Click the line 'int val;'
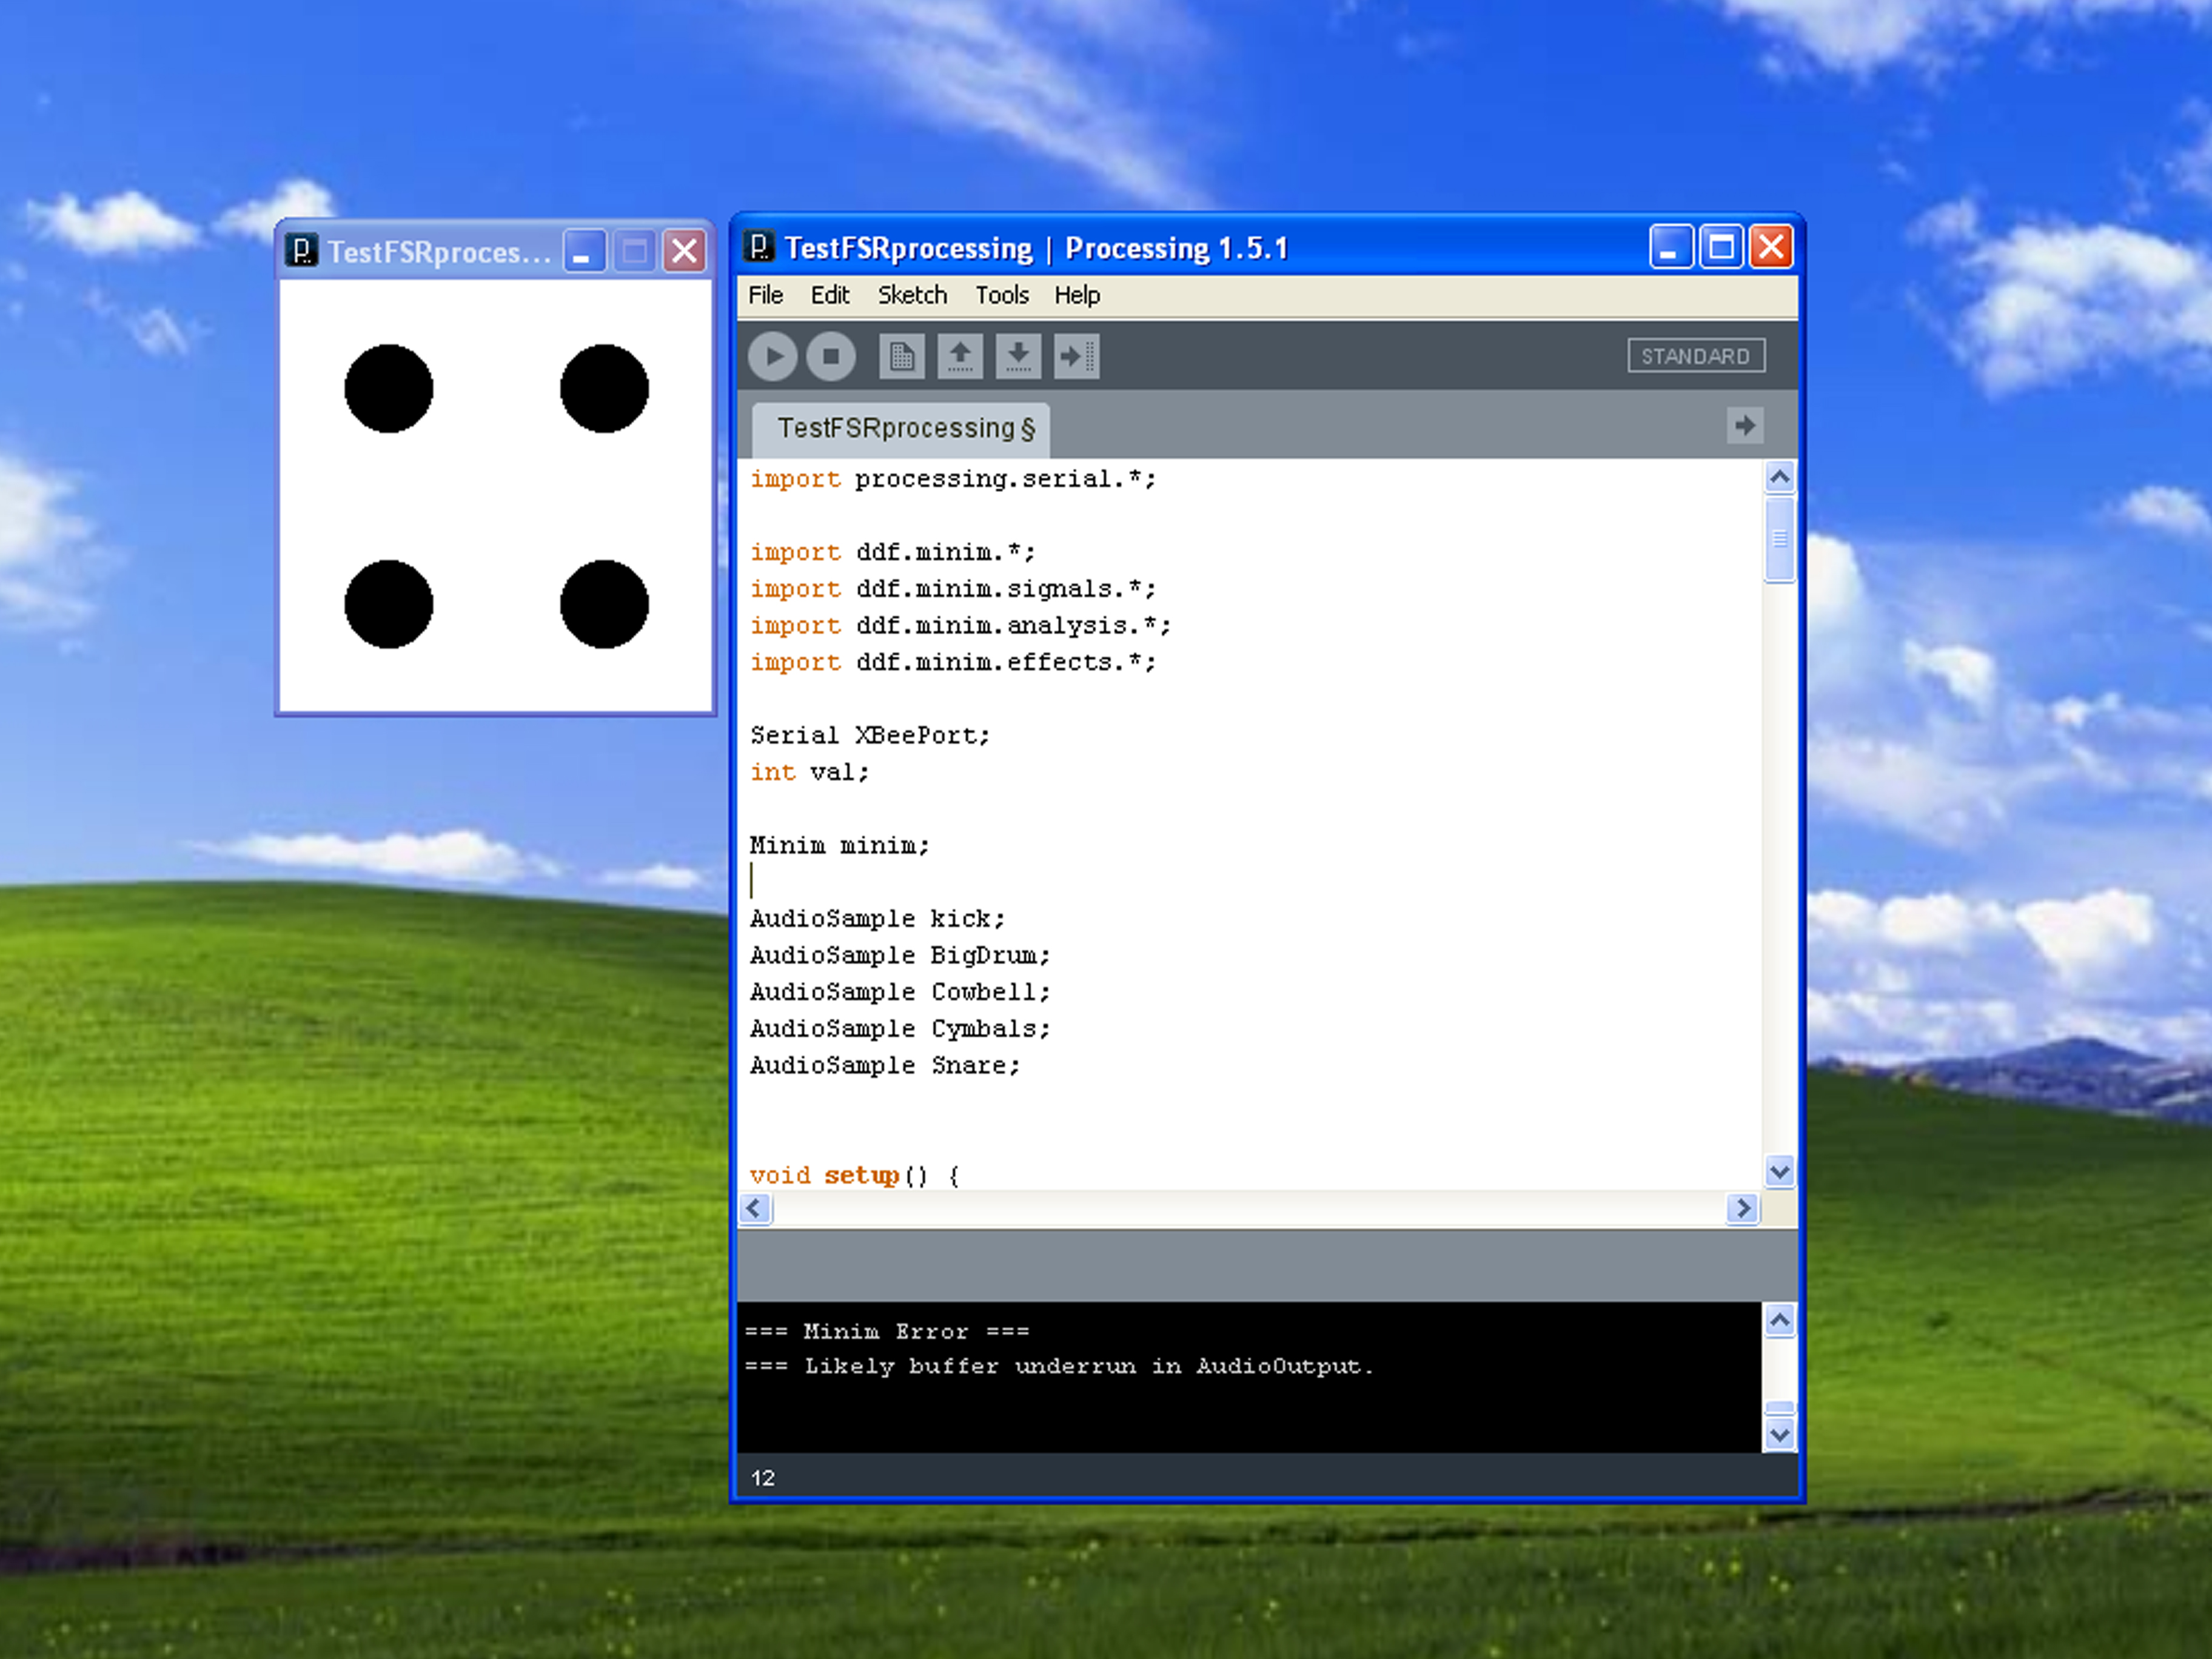Viewport: 2212px width, 1659px height. click(810, 772)
